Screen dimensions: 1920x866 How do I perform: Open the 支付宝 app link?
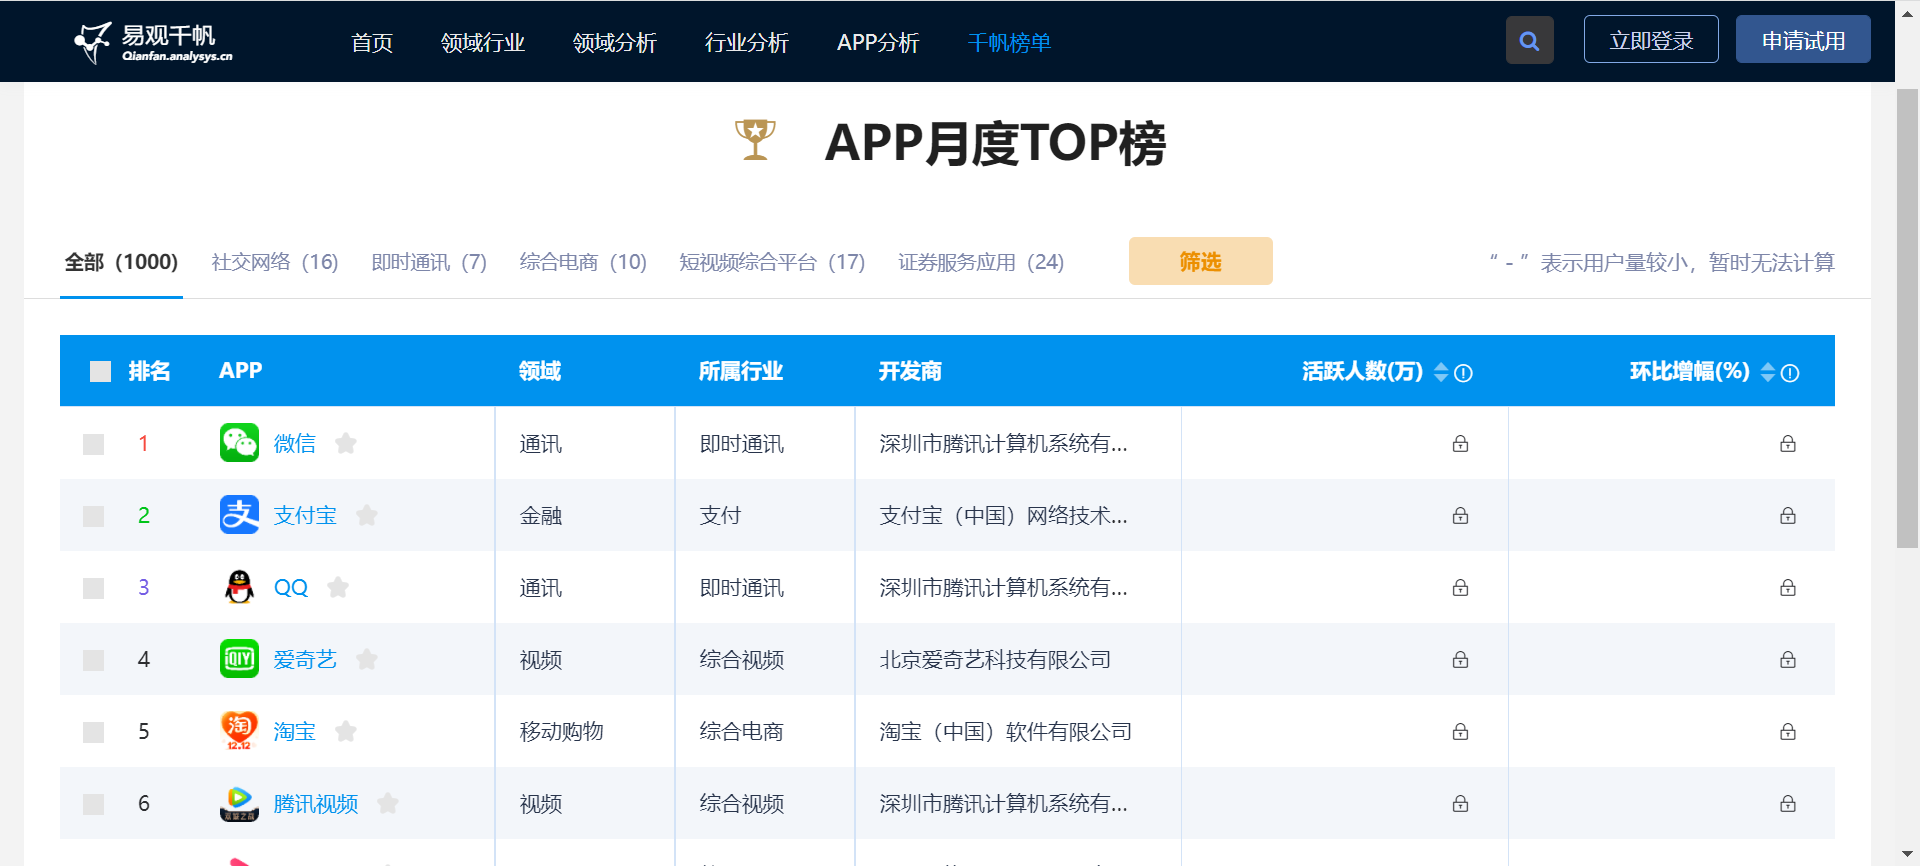pos(305,515)
